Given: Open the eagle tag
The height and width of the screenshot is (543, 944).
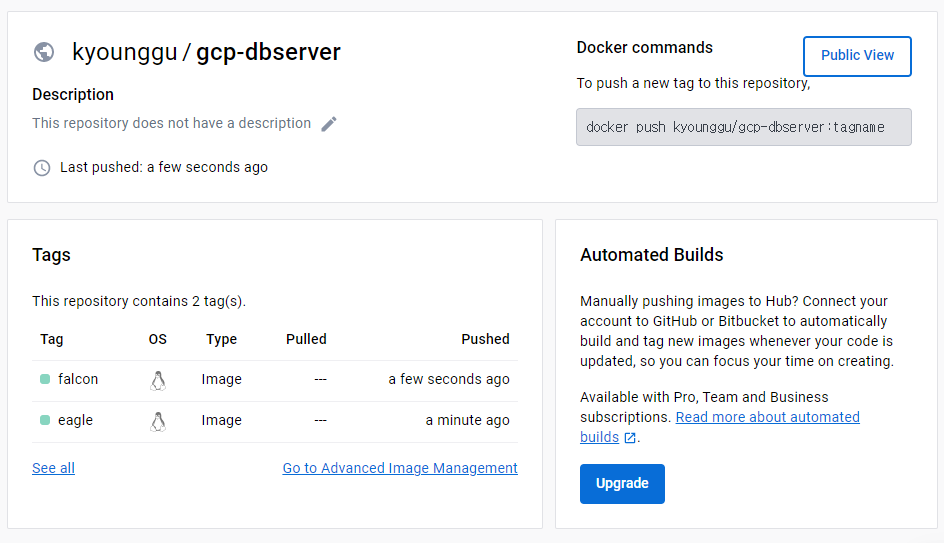Looking at the screenshot, I should (75, 420).
